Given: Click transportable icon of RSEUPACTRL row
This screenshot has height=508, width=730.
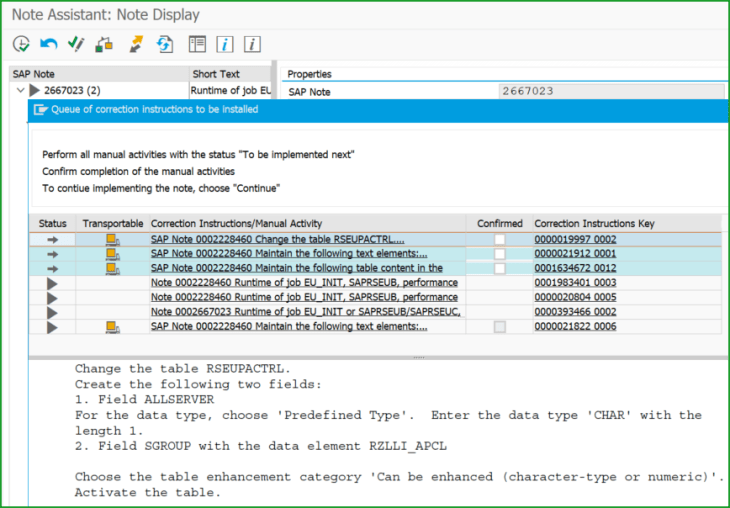Looking at the screenshot, I should 113,239.
